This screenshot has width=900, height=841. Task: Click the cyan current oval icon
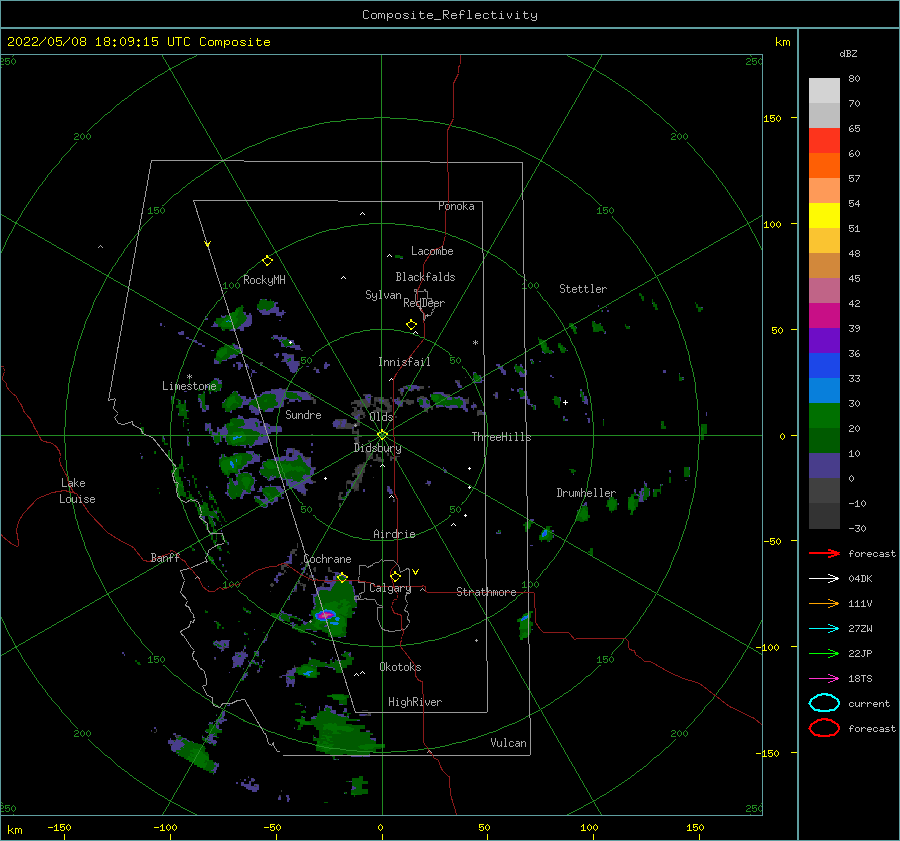tap(824, 703)
